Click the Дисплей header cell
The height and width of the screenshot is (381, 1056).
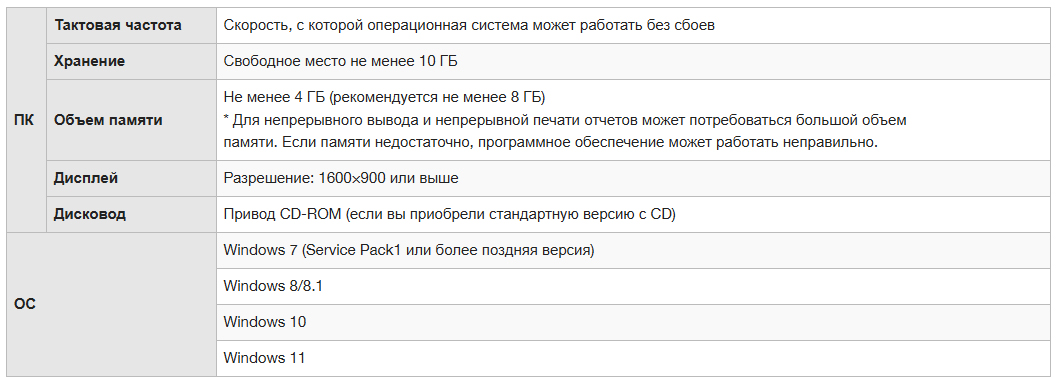[131, 178]
